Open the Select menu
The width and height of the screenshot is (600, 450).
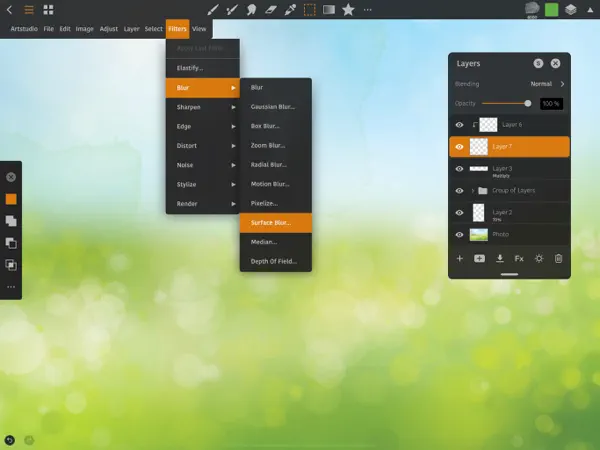pos(153,29)
